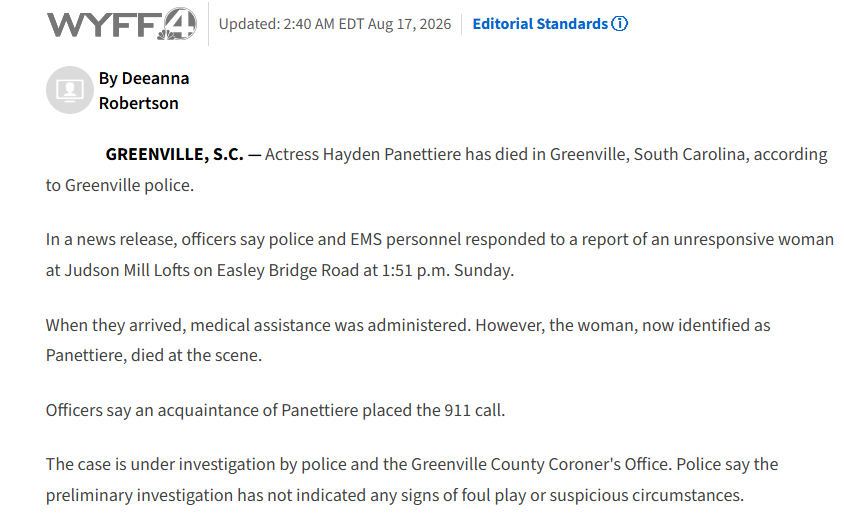Click the number 4 in the logo
The image size is (844, 514).
pyautogui.click(x=179, y=24)
